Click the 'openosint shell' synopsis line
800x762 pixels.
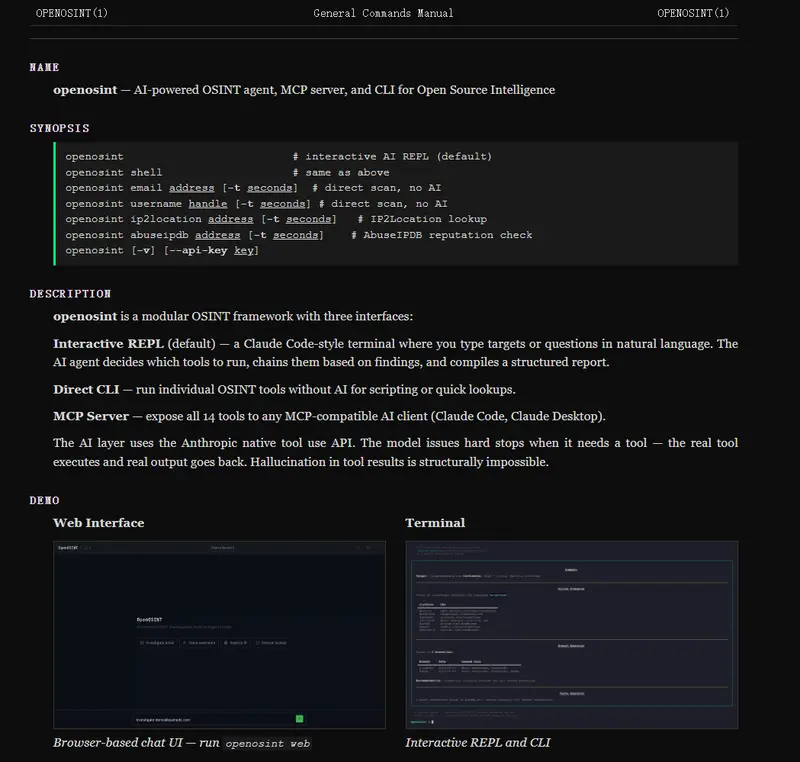[113, 172]
